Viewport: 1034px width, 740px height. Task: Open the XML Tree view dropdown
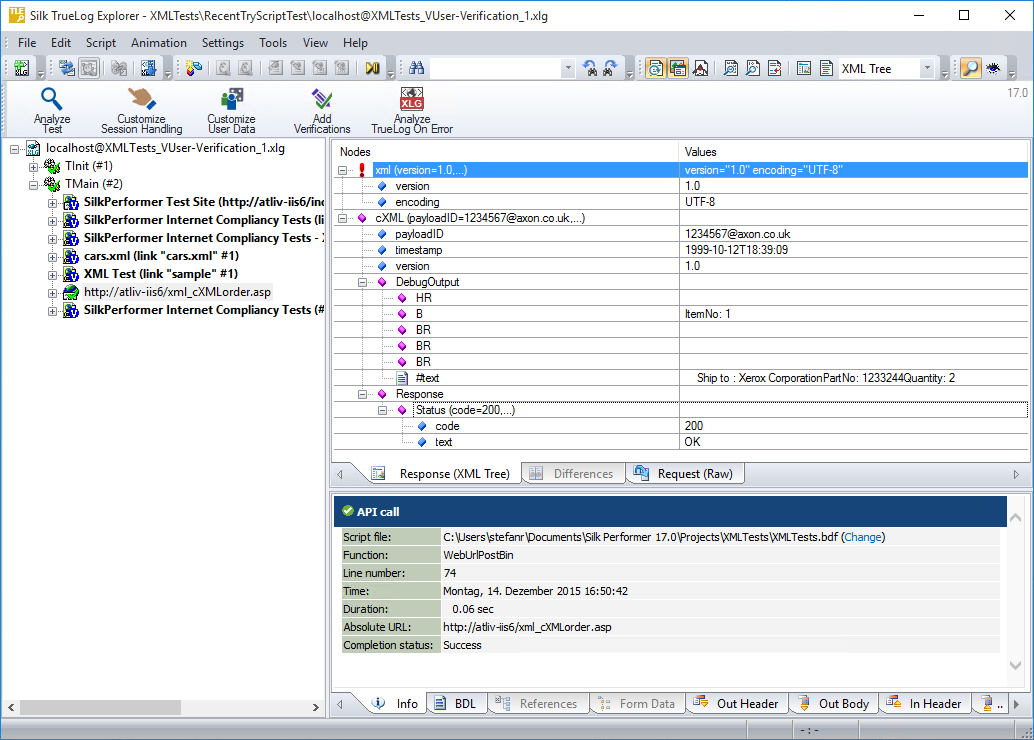coord(927,68)
